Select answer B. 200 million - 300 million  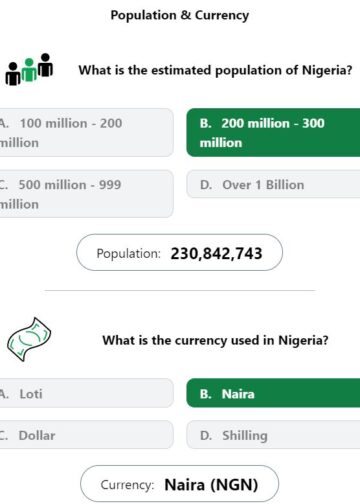tap(273, 133)
